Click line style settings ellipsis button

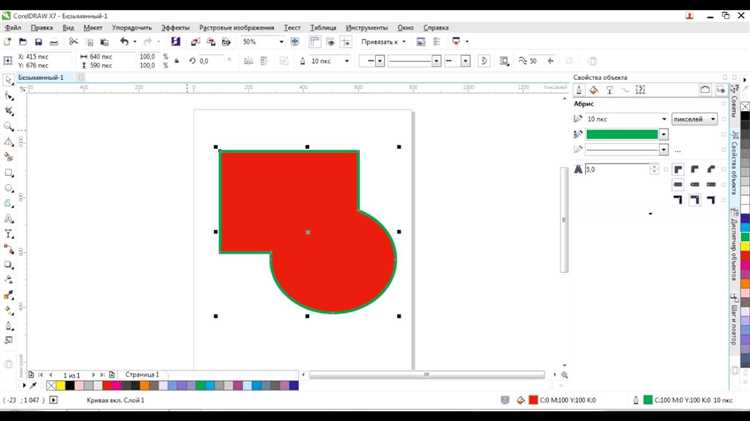(x=678, y=150)
